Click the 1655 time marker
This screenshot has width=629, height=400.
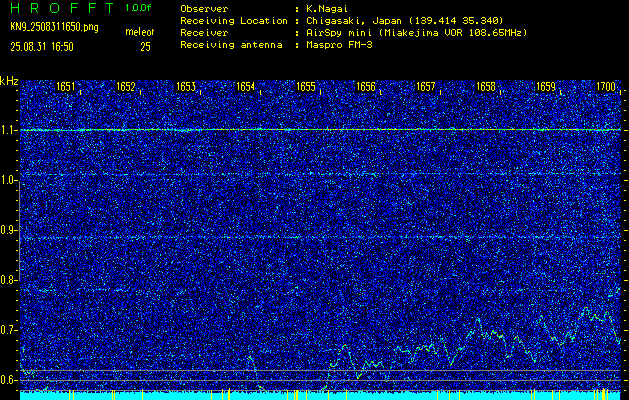(x=306, y=87)
